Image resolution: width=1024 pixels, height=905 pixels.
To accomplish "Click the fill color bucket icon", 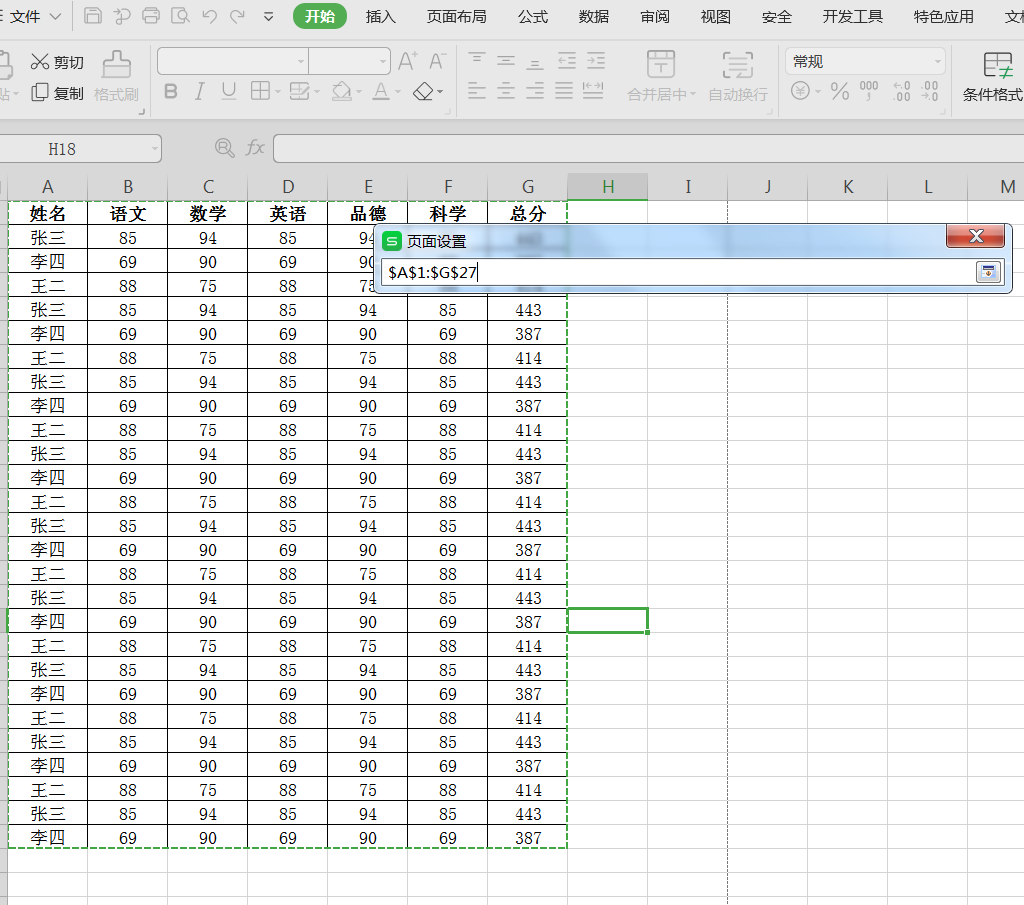I will coord(342,91).
